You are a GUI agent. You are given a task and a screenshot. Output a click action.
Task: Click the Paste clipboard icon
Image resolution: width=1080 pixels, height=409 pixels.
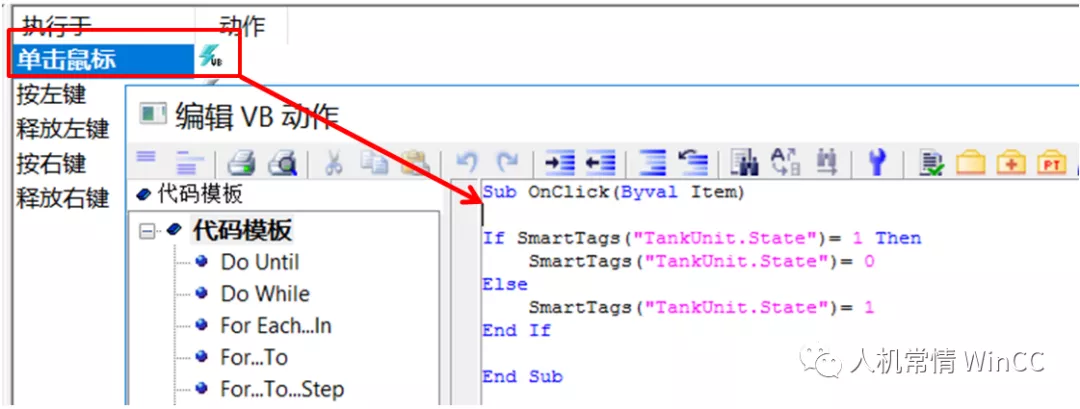point(415,163)
